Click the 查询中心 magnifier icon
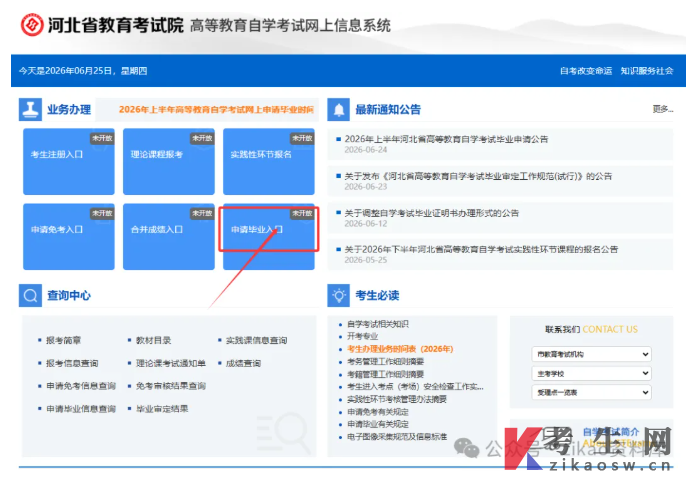 click(30, 295)
